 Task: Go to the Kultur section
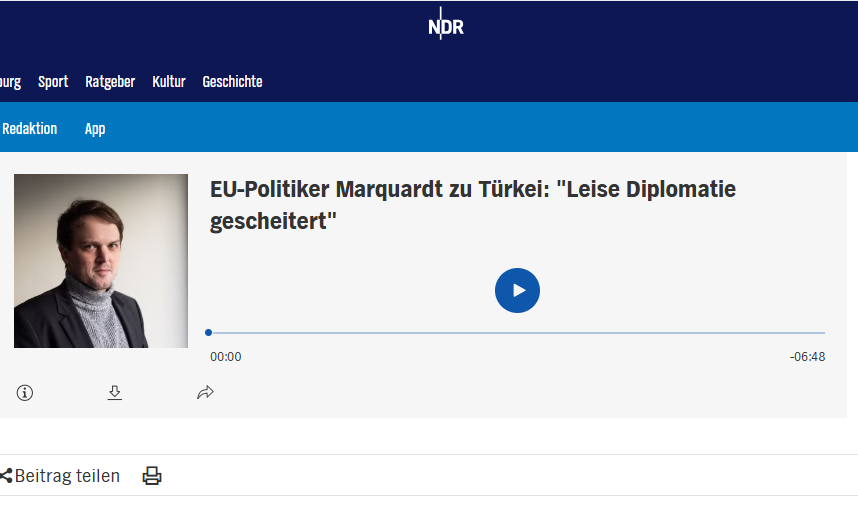169,82
